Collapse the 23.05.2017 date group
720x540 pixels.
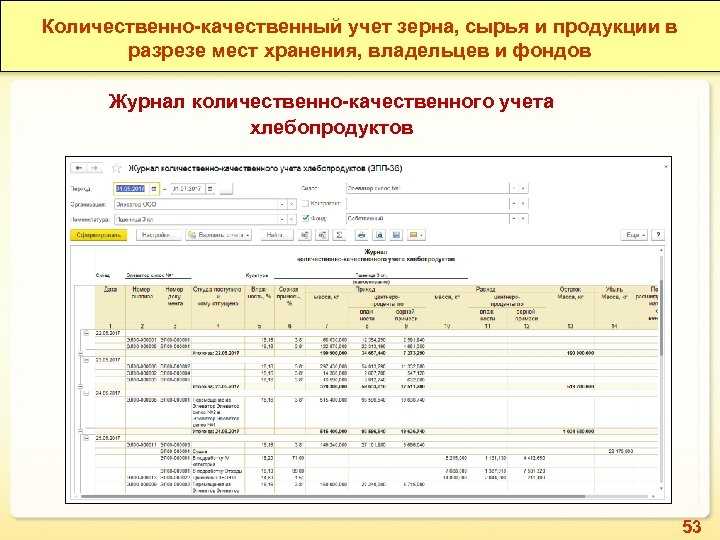coord(86,360)
